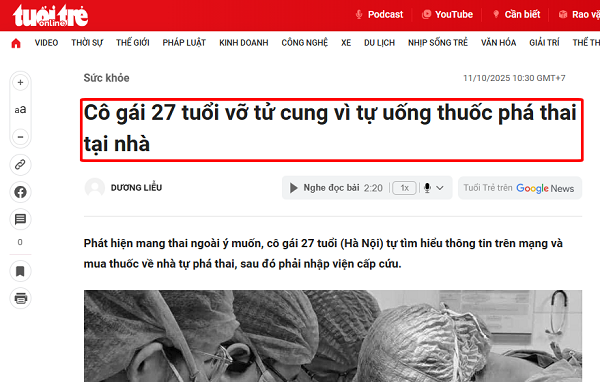
Task: Open the THỜI SỰ menu section
Action: 87,43
